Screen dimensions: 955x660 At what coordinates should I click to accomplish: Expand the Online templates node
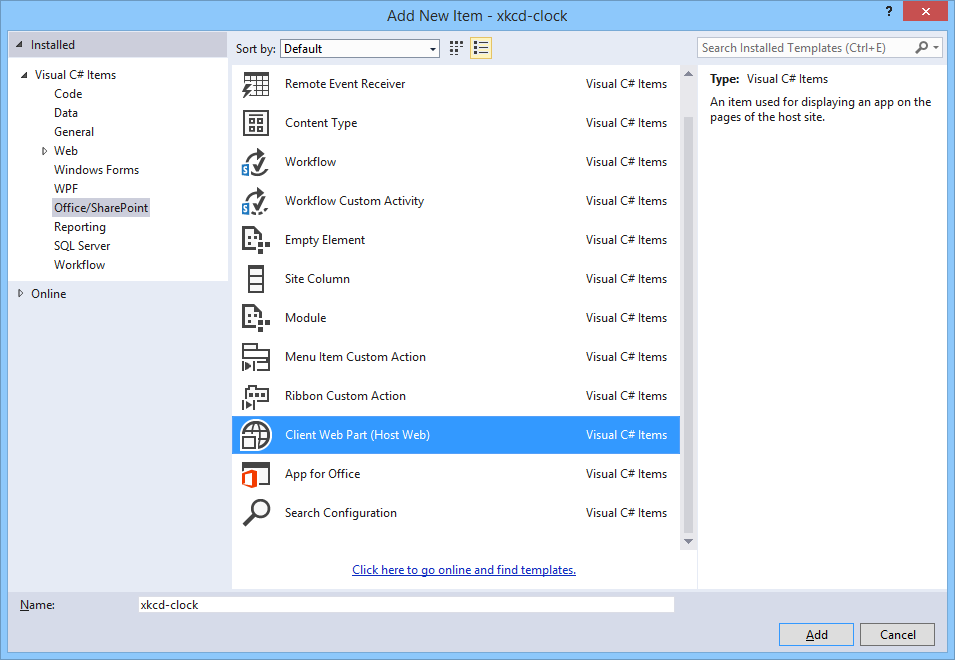tap(22, 294)
